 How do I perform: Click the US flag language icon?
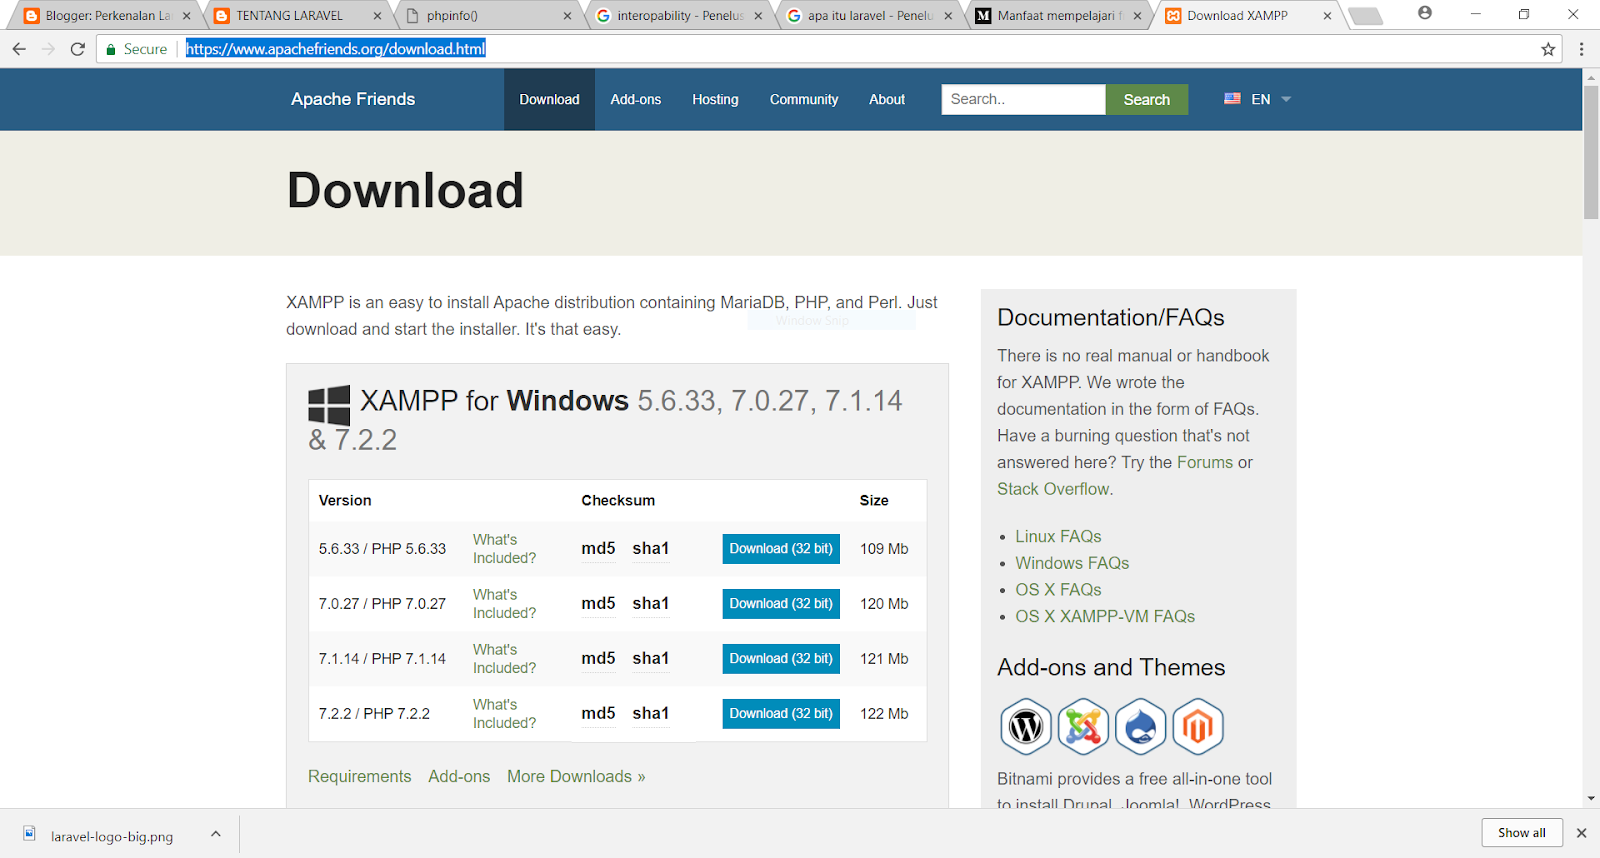[x=1232, y=98]
